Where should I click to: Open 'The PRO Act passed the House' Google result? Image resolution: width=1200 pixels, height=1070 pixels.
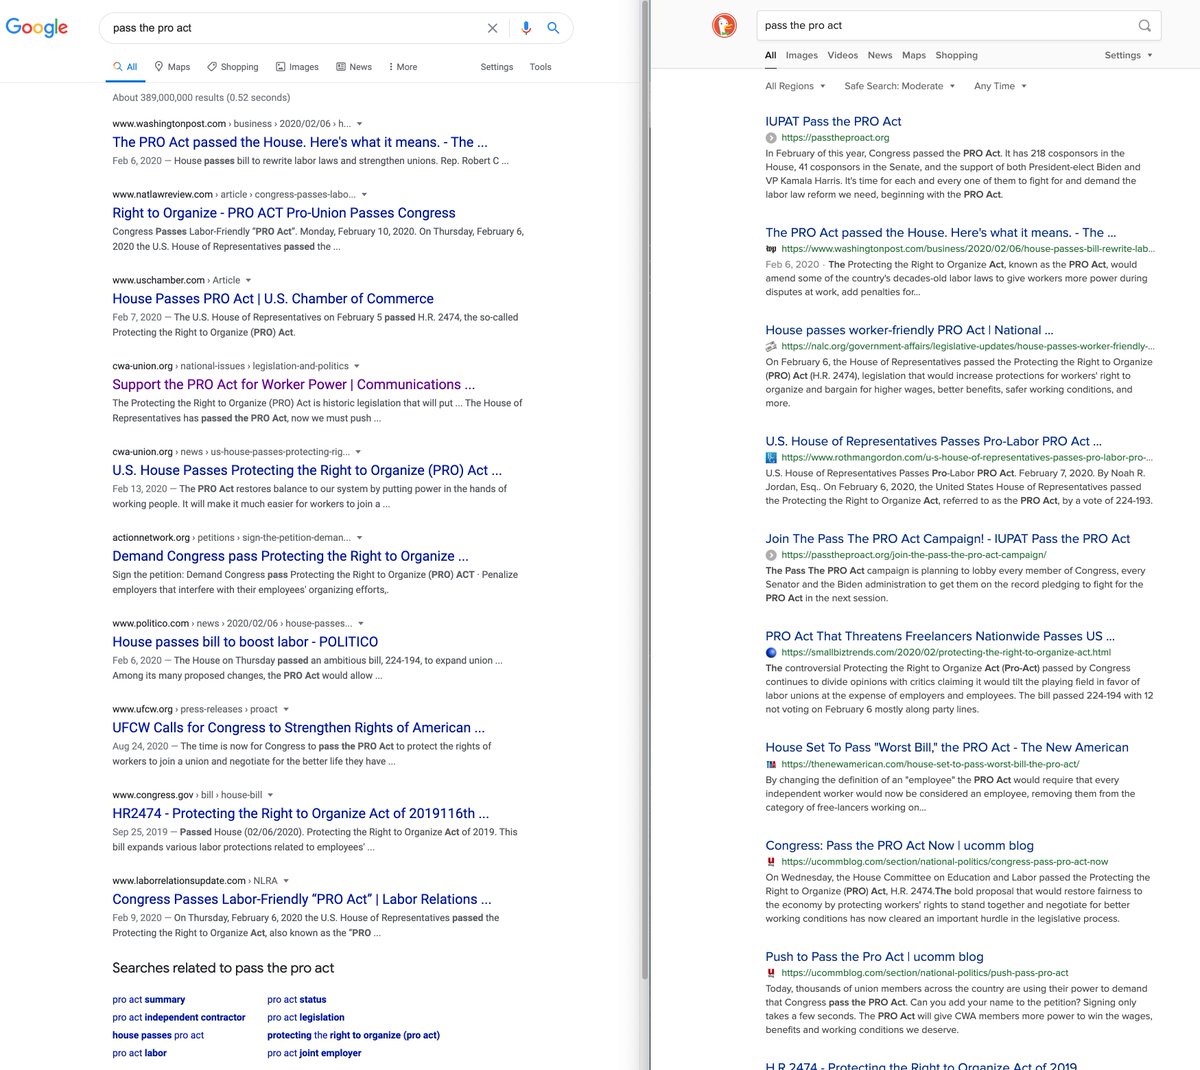tap(300, 142)
